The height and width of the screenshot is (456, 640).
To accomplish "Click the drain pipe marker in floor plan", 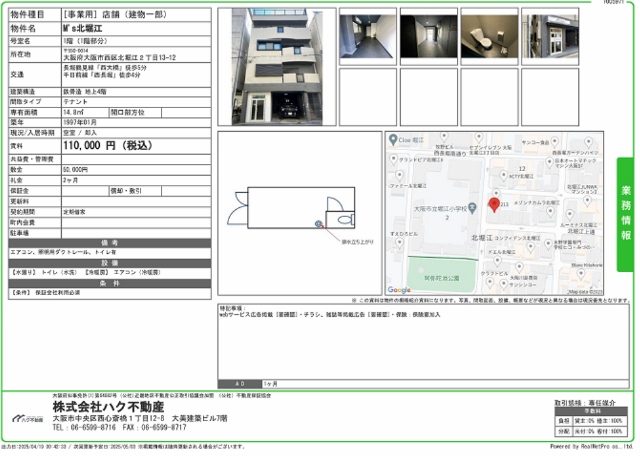I will (x=319, y=222).
